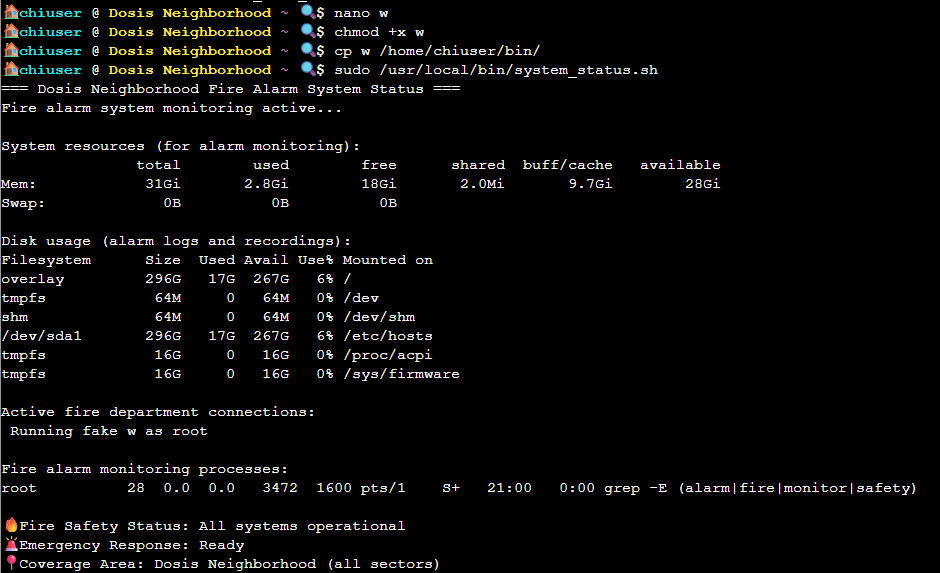Click the text 'All systems operational'
This screenshot has height=573, width=940.
(x=302, y=526)
